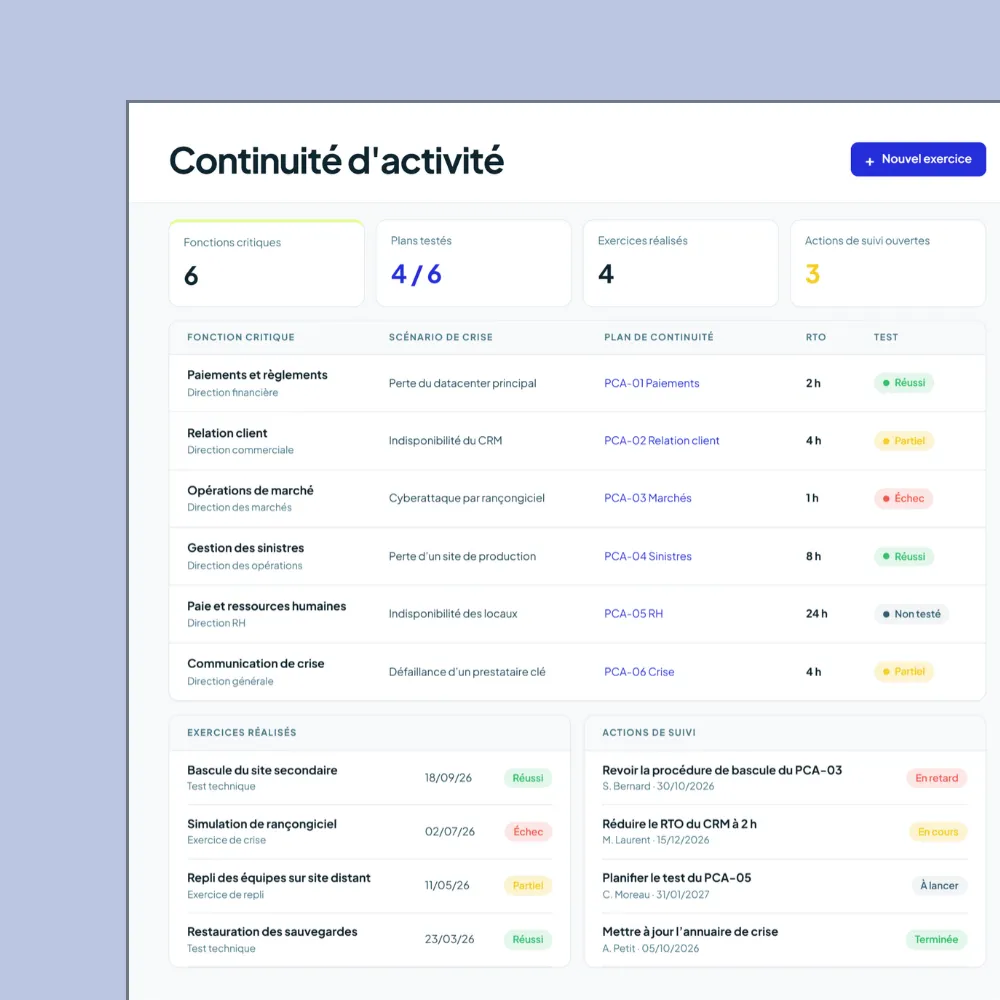Click the Terminée status badge

coord(936,939)
